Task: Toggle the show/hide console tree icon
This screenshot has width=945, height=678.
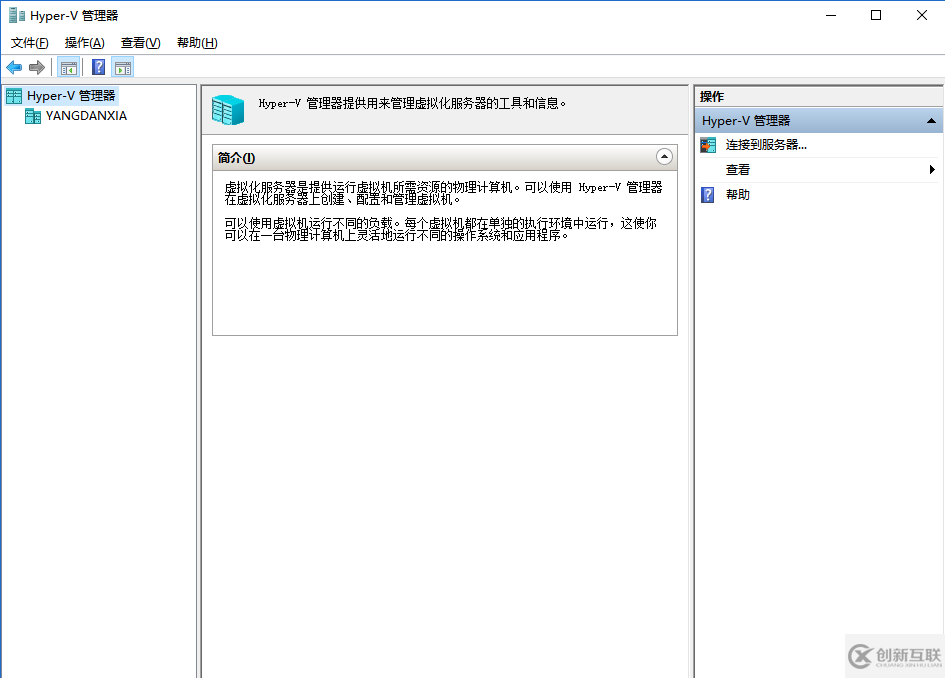Action: [69, 67]
